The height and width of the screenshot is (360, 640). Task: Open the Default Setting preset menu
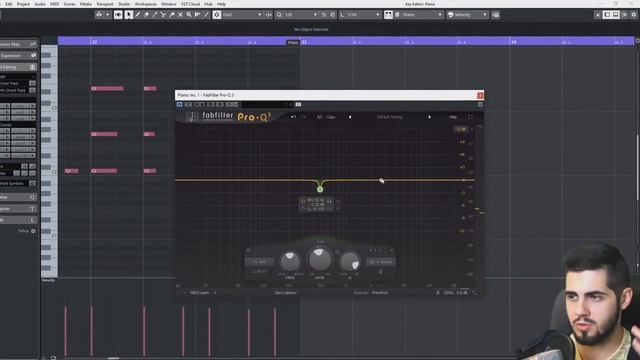390,117
